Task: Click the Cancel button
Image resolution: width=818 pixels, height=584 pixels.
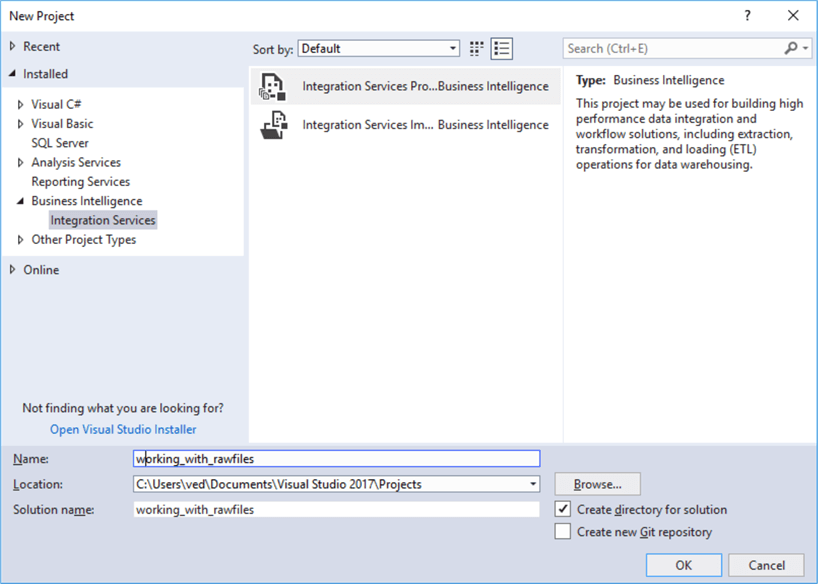Action: point(766,565)
